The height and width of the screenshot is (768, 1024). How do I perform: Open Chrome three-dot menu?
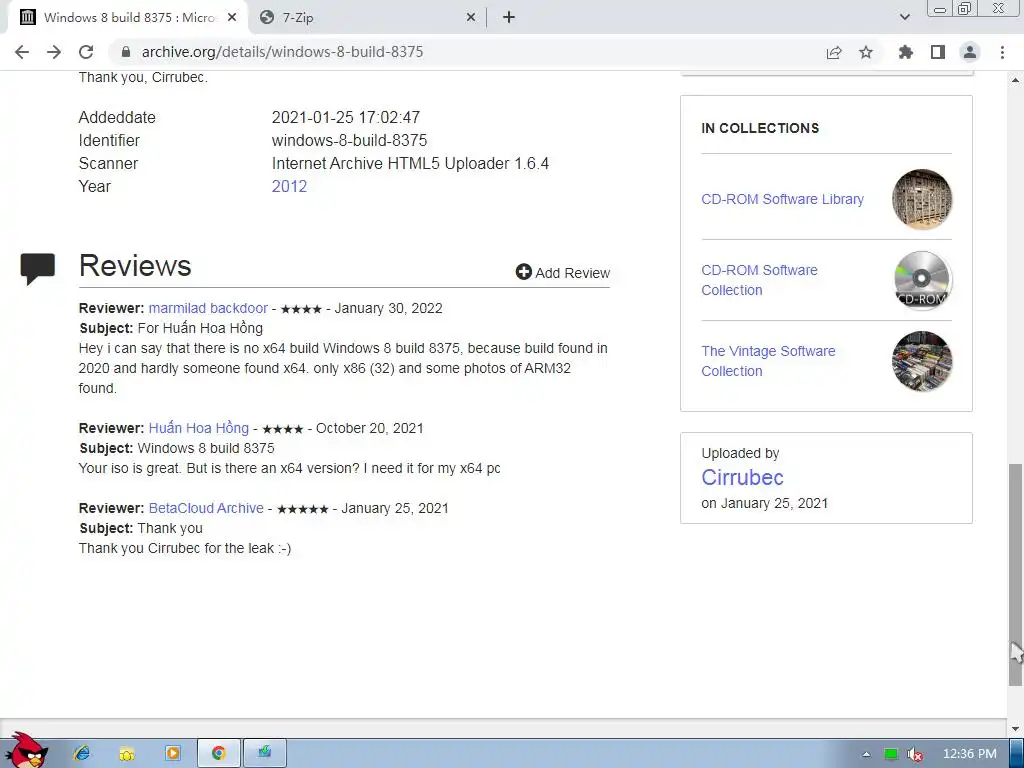click(1002, 52)
